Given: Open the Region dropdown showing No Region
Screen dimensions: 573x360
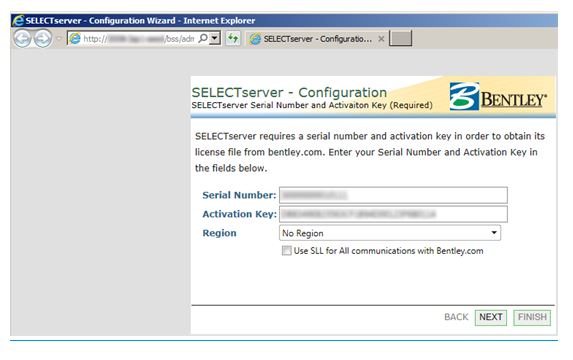Looking at the screenshot, I should point(390,233).
